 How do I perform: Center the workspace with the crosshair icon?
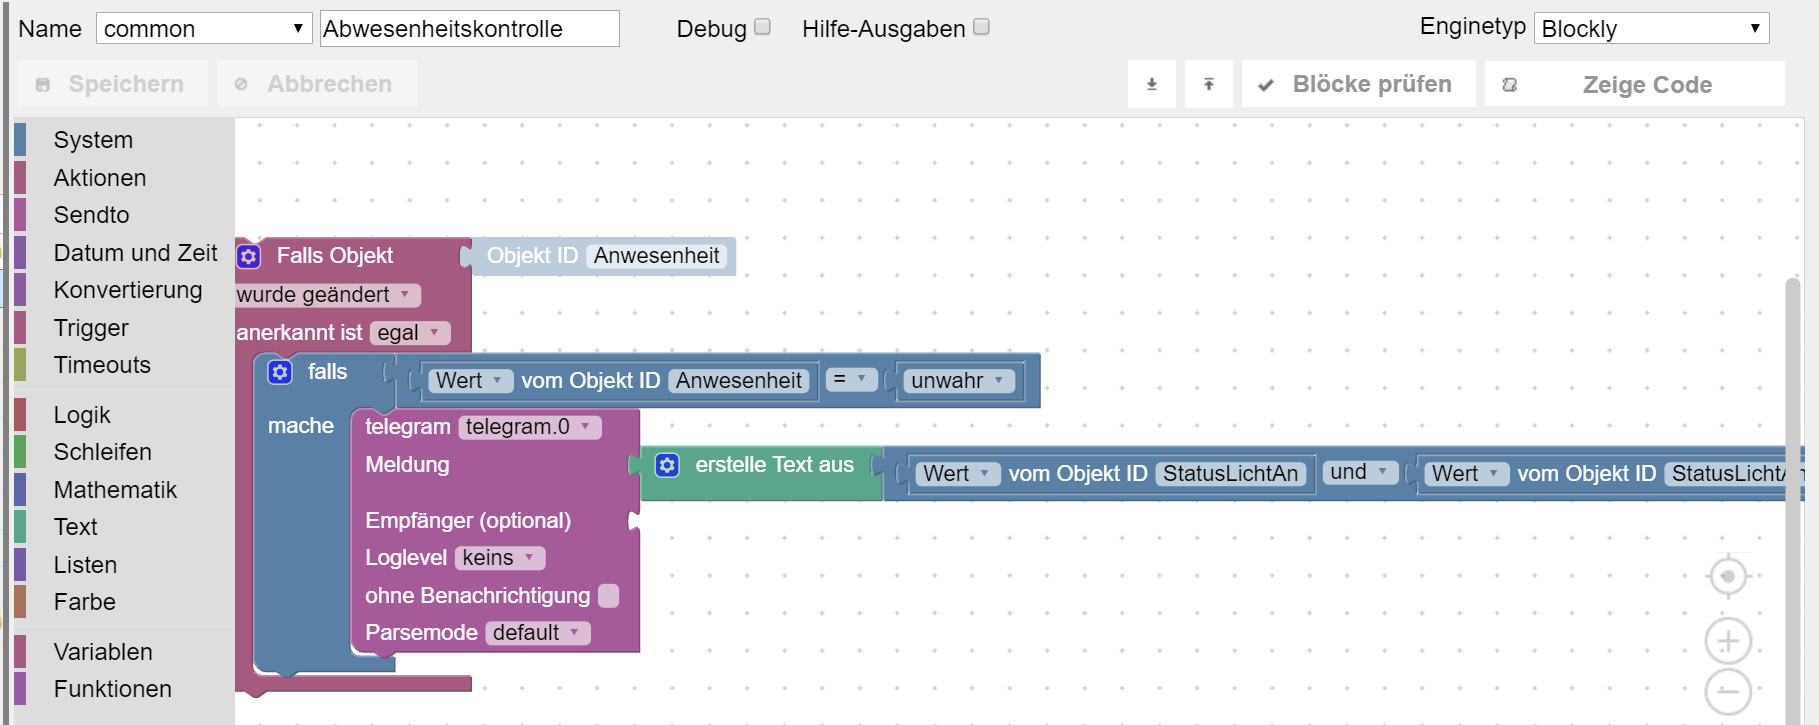pyautogui.click(x=1727, y=576)
